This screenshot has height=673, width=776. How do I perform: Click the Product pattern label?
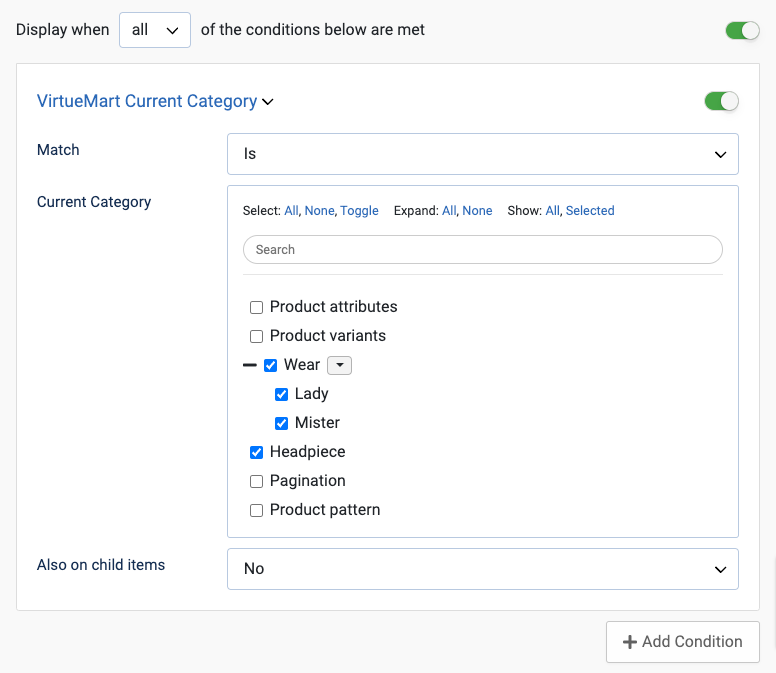[325, 510]
